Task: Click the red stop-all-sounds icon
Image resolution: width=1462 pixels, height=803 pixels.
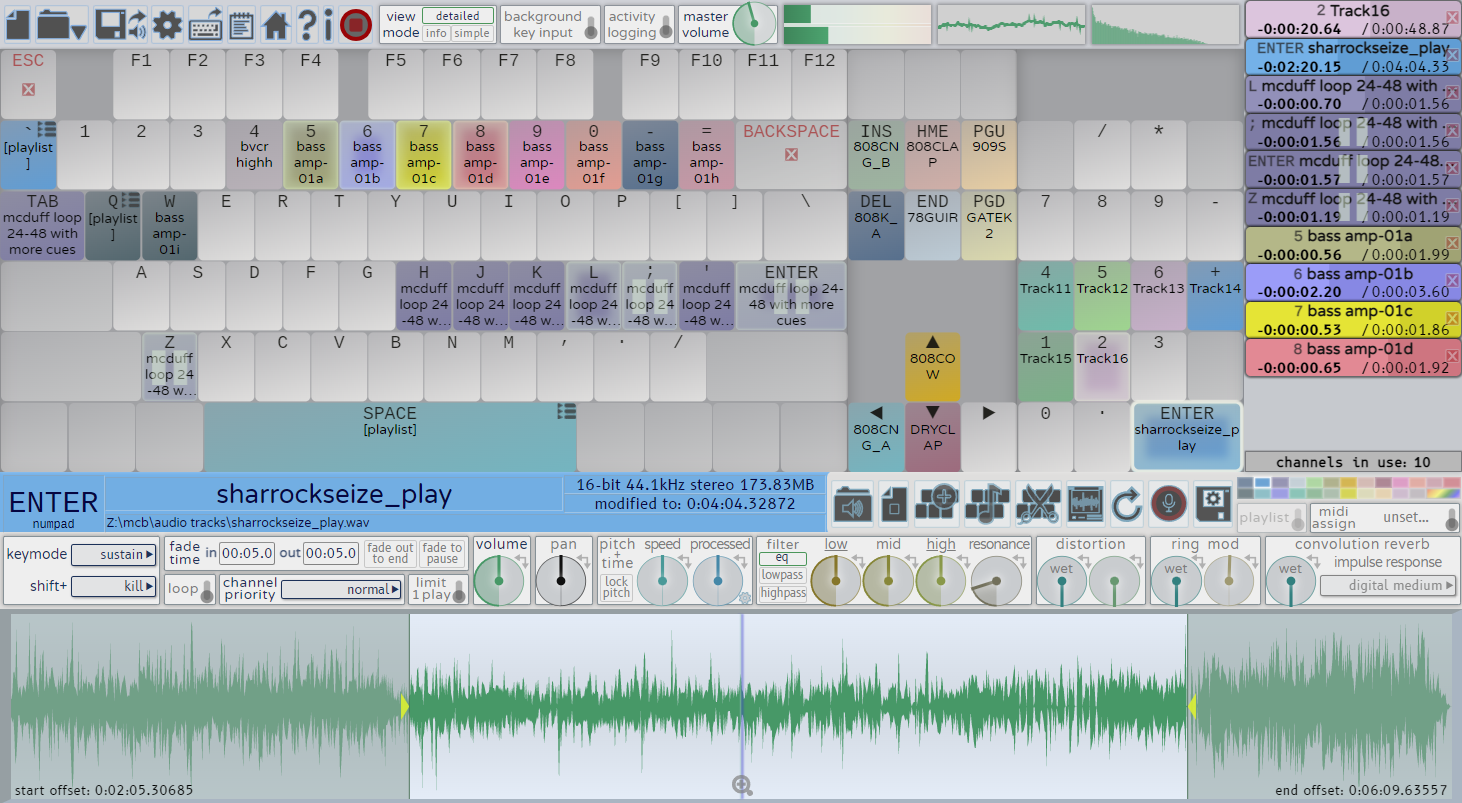Action: [x=356, y=24]
